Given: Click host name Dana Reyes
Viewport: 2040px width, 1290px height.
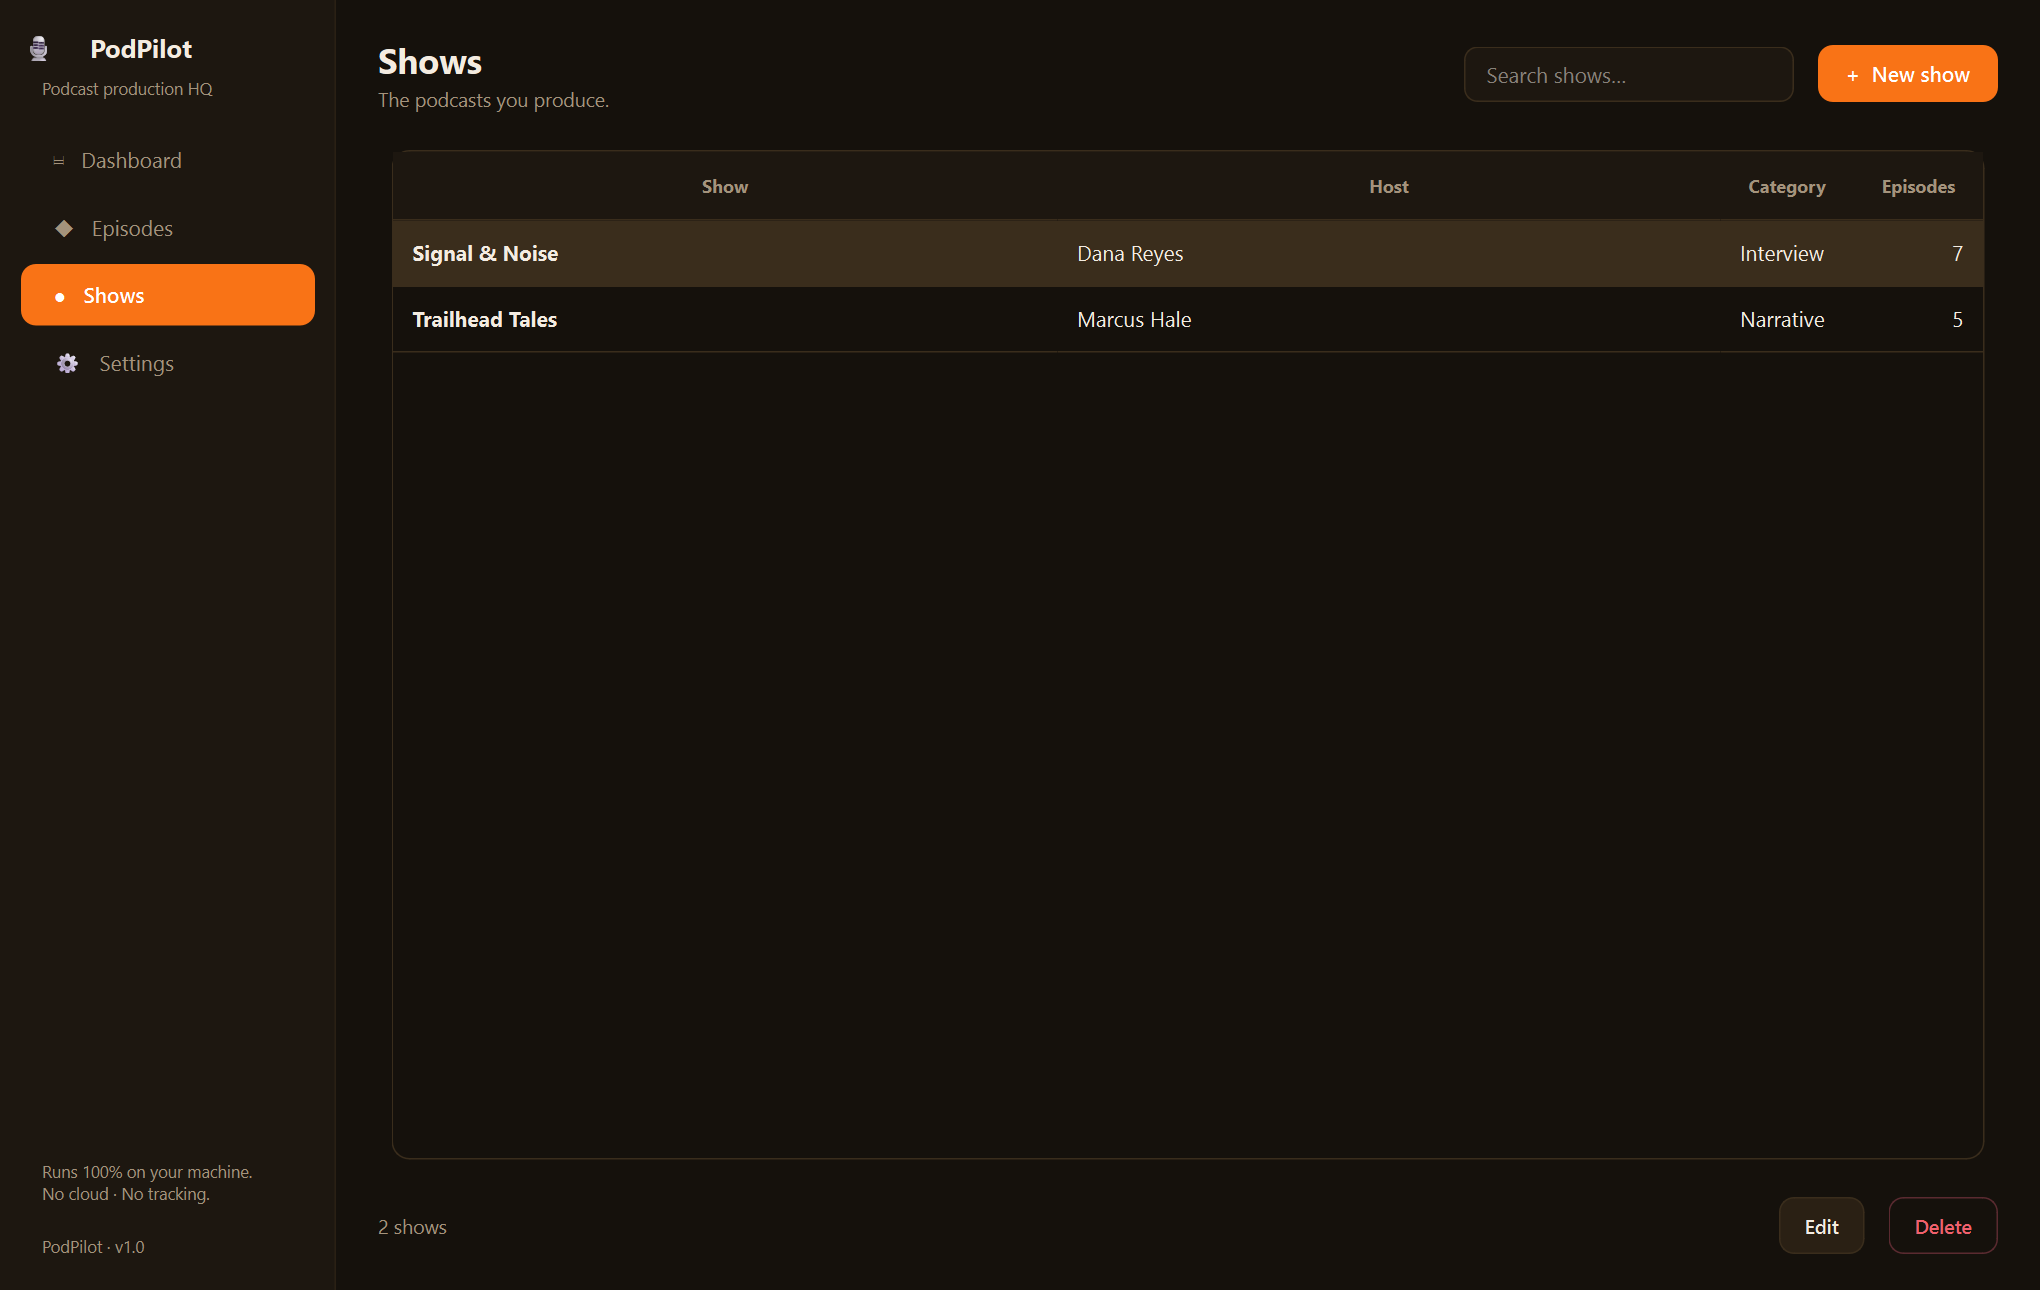Looking at the screenshot, I should 1130,254.
